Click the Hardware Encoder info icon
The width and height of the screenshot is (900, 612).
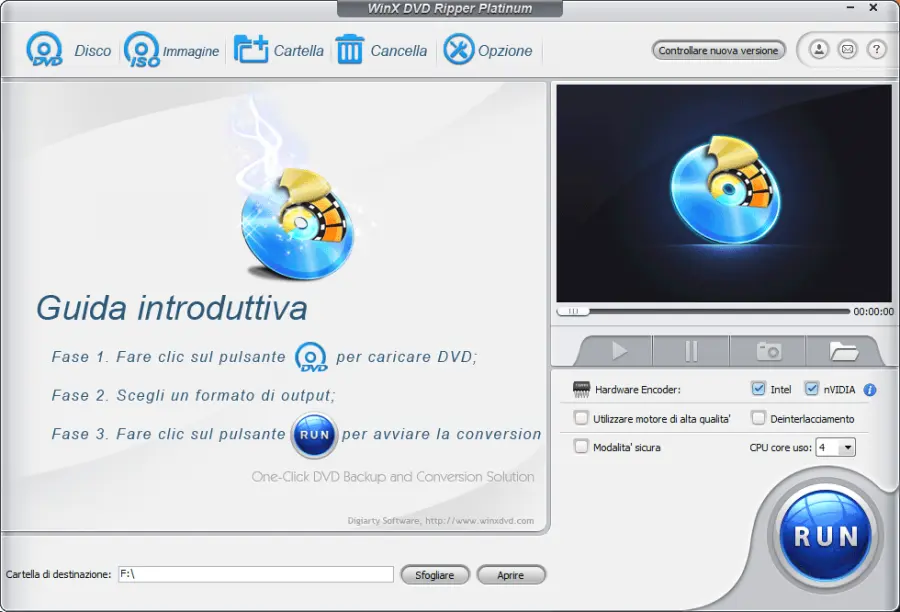click(x=869, y=390)
